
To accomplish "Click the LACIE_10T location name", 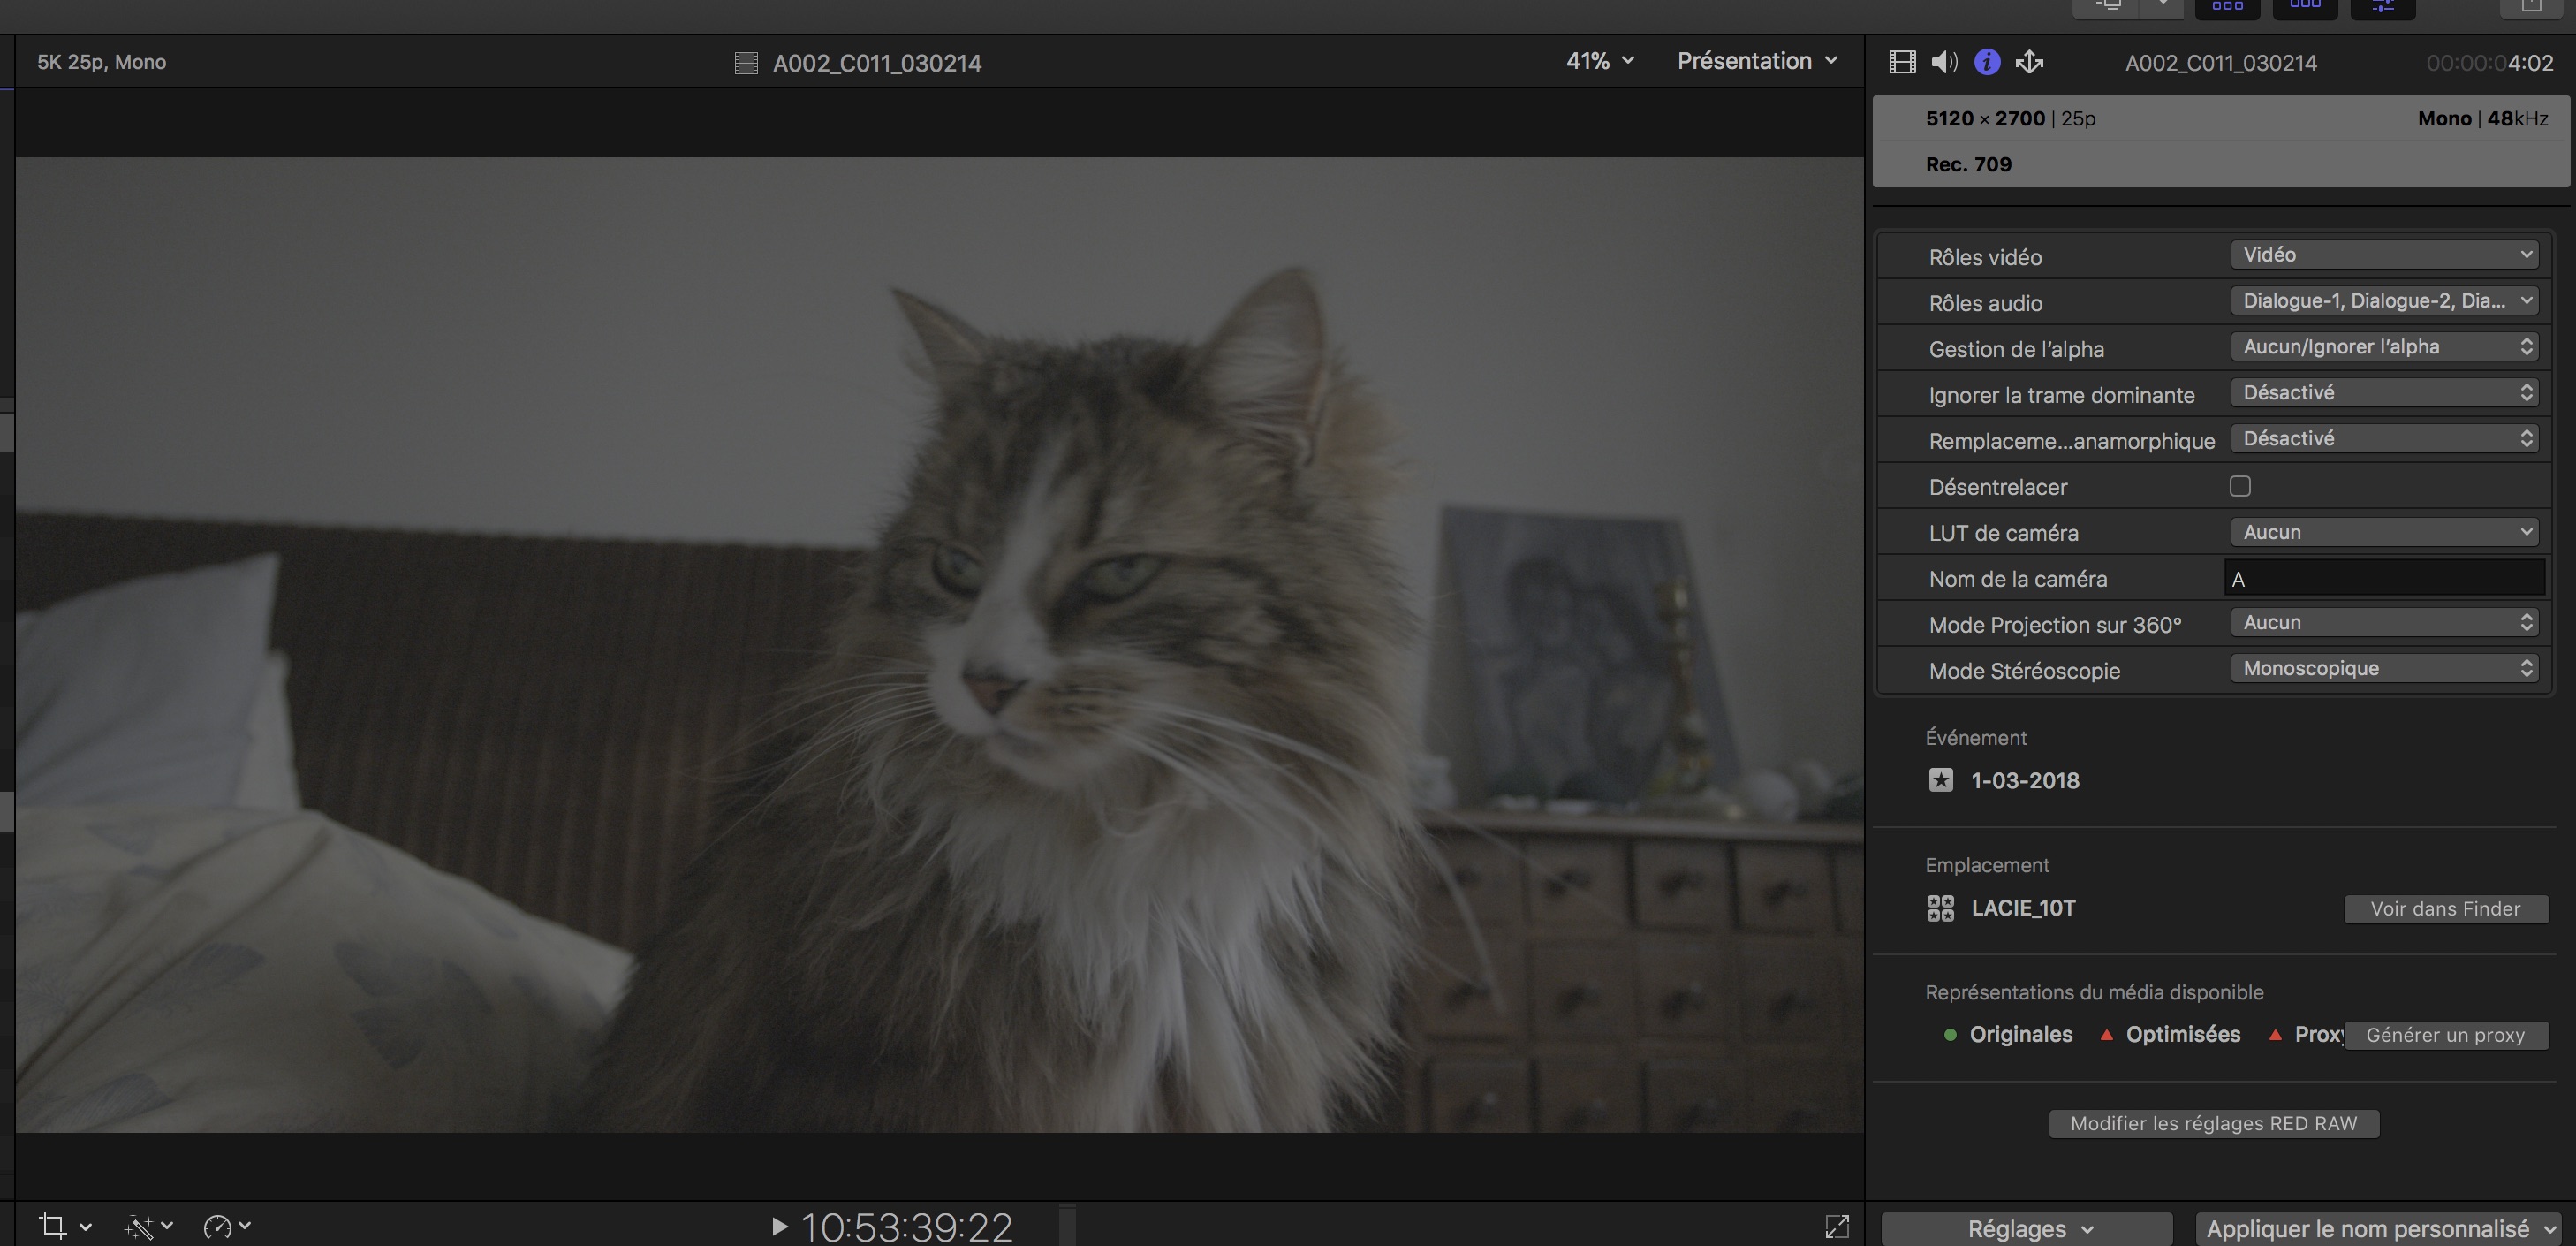I will click(2023, 908).
